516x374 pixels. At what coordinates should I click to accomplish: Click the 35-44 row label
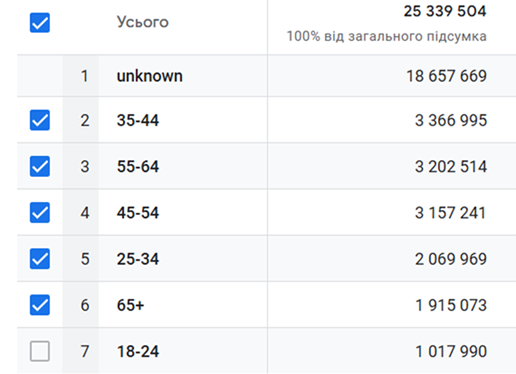pyautogui.click(x=138, y=120)
